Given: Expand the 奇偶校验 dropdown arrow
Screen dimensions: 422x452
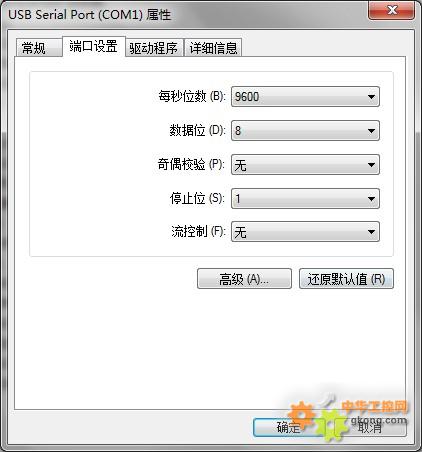Looking at the screenshot, I should (371, 165).
